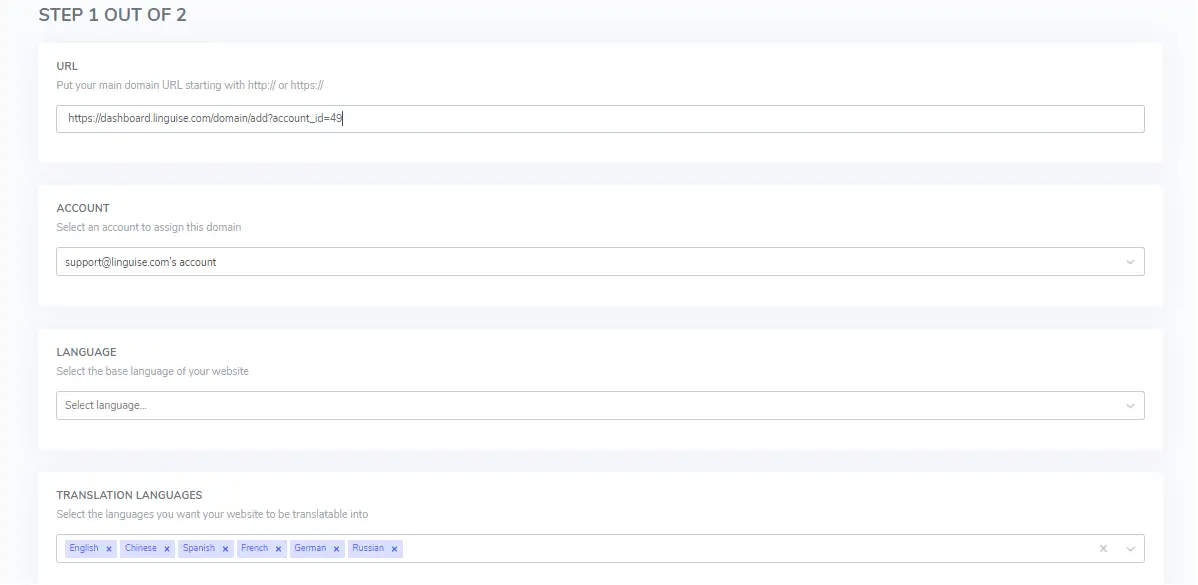Click 'Select the languages you want' hint text
Image resolution: width=1198 pixels, height=585 pixels.
pos(212,514)
